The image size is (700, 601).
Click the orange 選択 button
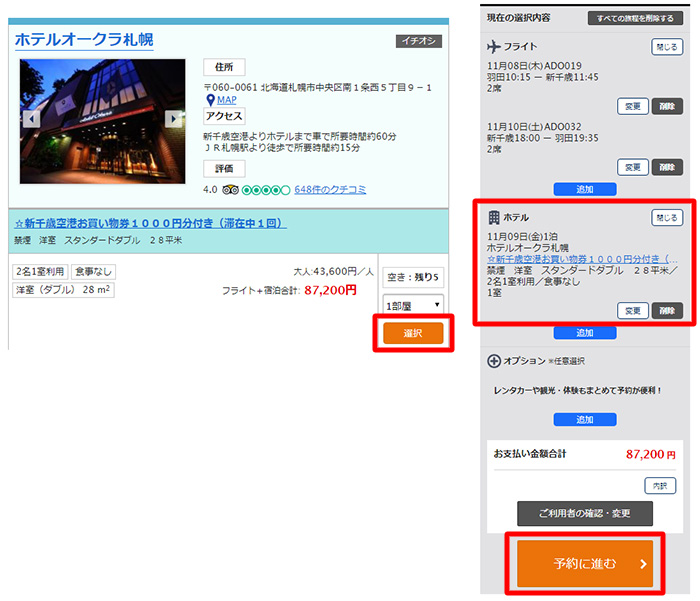(x=413, y=333)
